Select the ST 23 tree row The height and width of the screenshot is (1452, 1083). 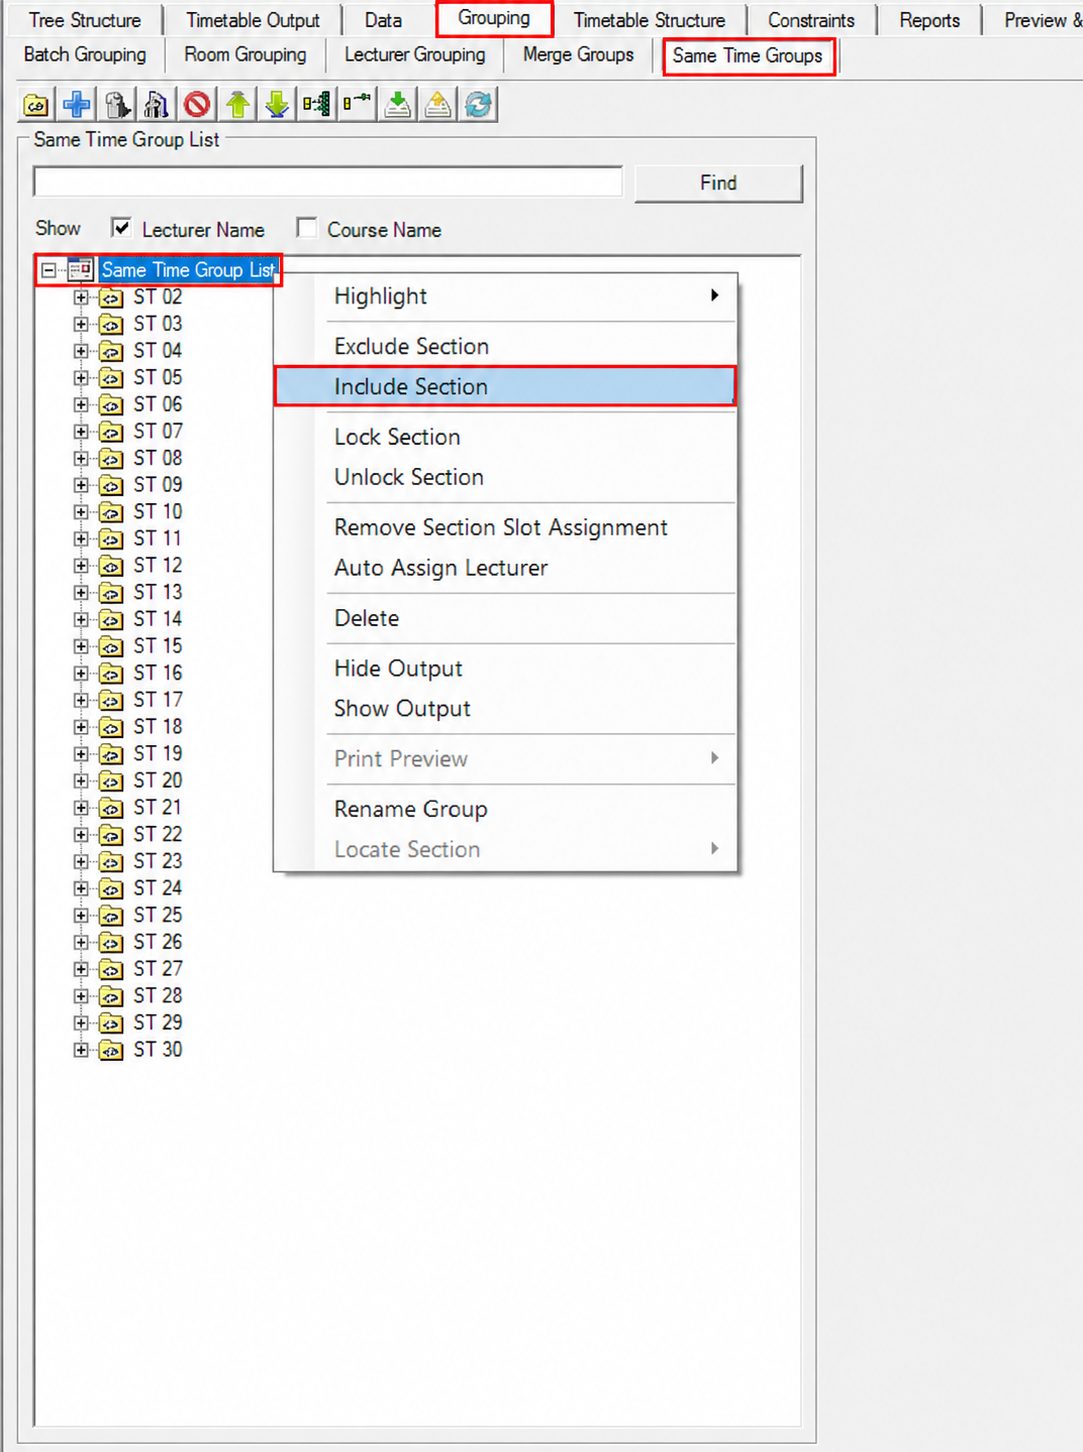(x=158, y=862)
